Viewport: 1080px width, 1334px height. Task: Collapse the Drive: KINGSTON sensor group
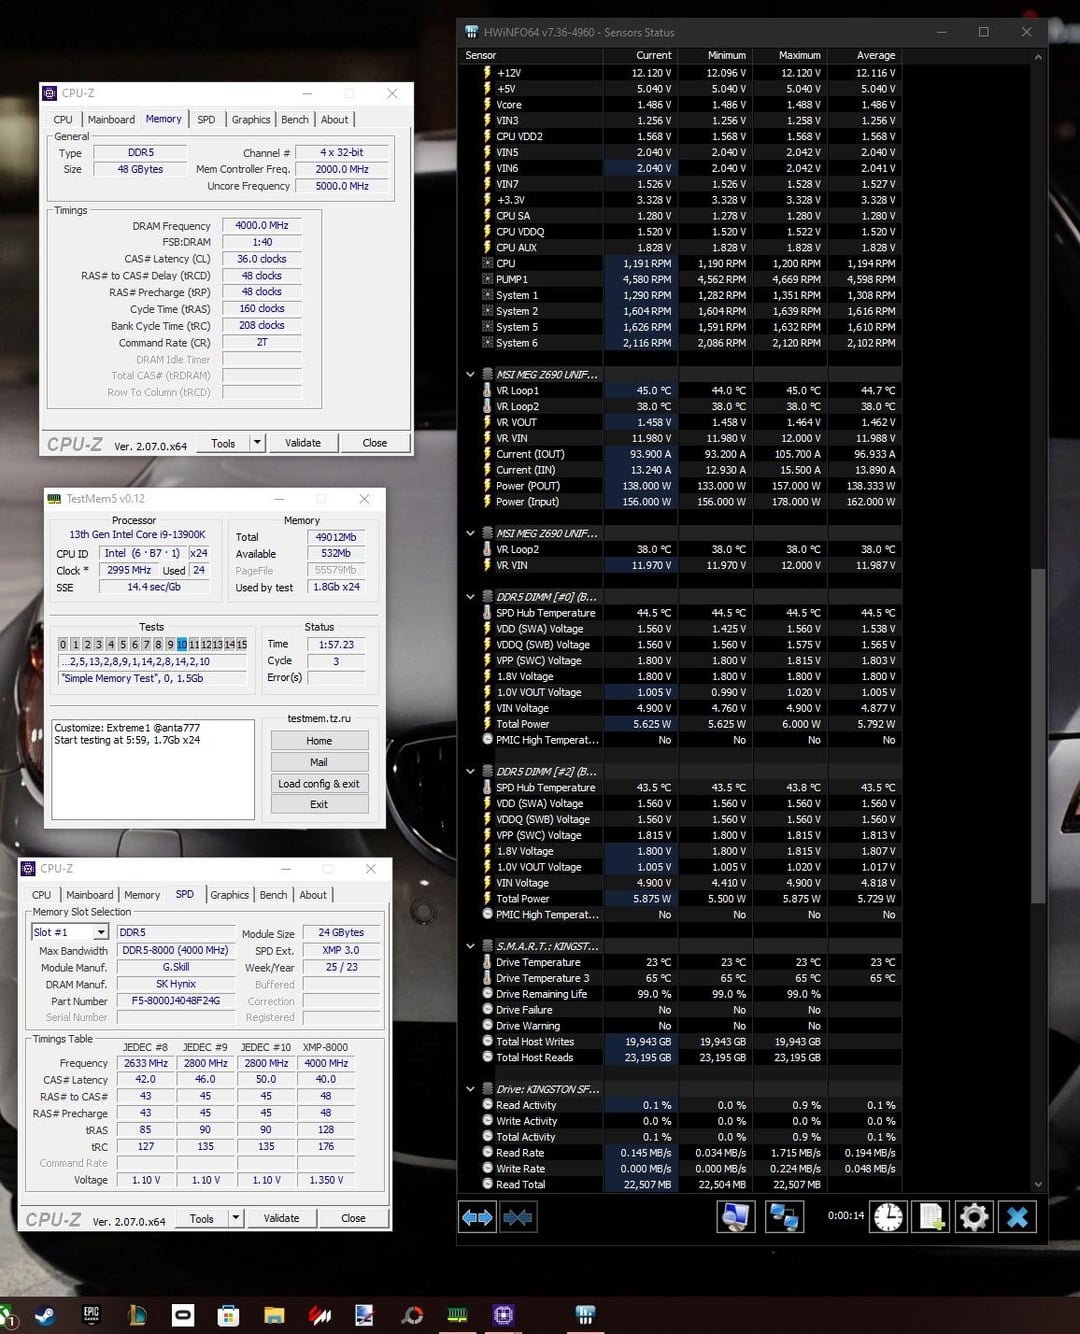coord(470,1089)
